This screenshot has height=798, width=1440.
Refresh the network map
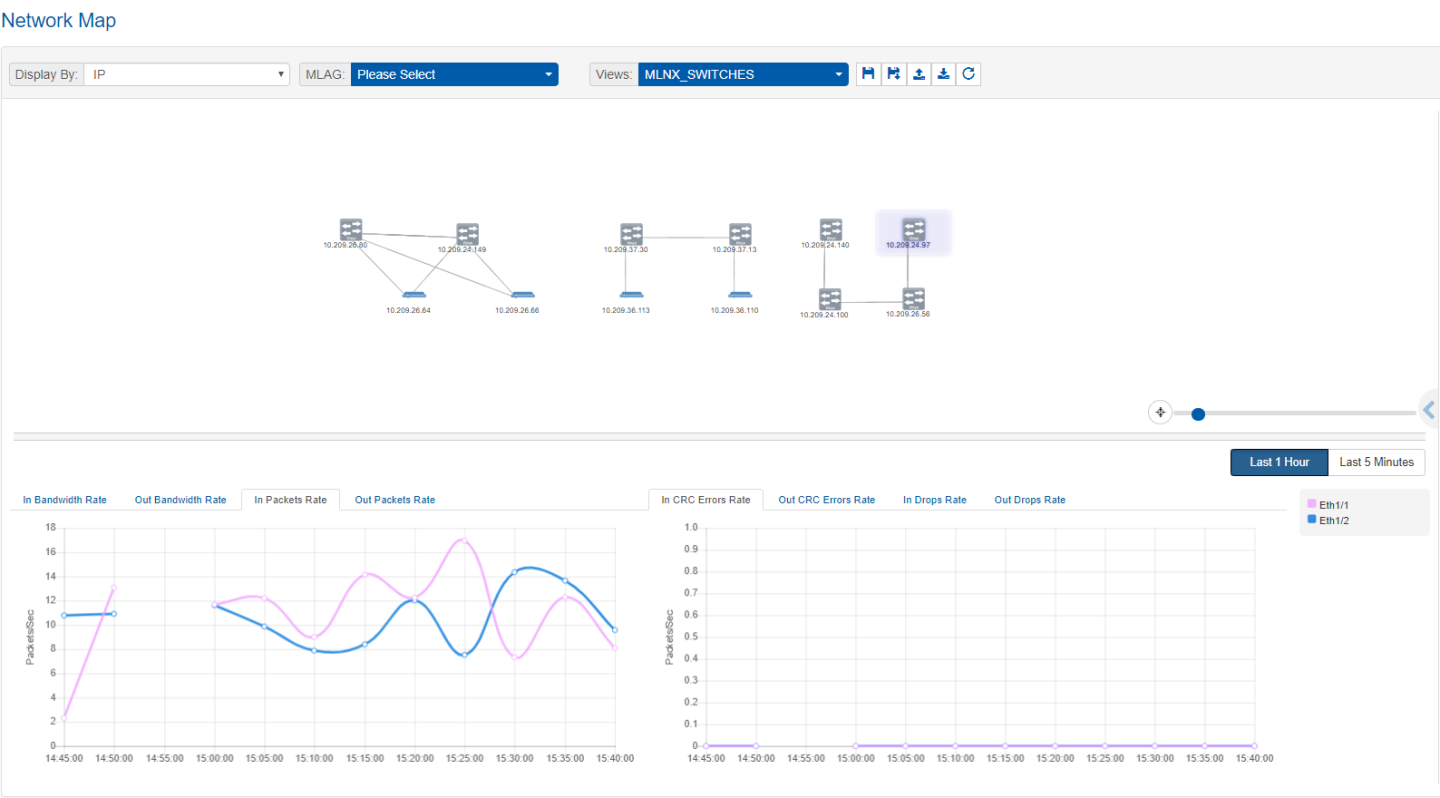pyautogui.click(x=968, y=74)
